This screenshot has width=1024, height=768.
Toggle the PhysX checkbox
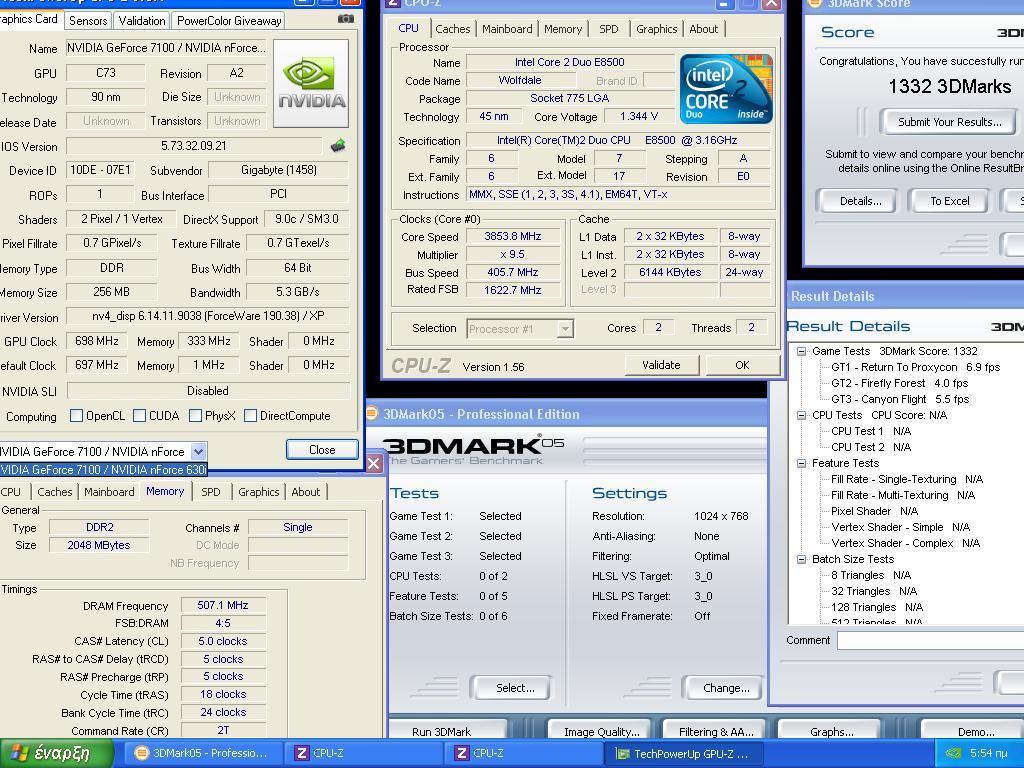tap(195, 415)
